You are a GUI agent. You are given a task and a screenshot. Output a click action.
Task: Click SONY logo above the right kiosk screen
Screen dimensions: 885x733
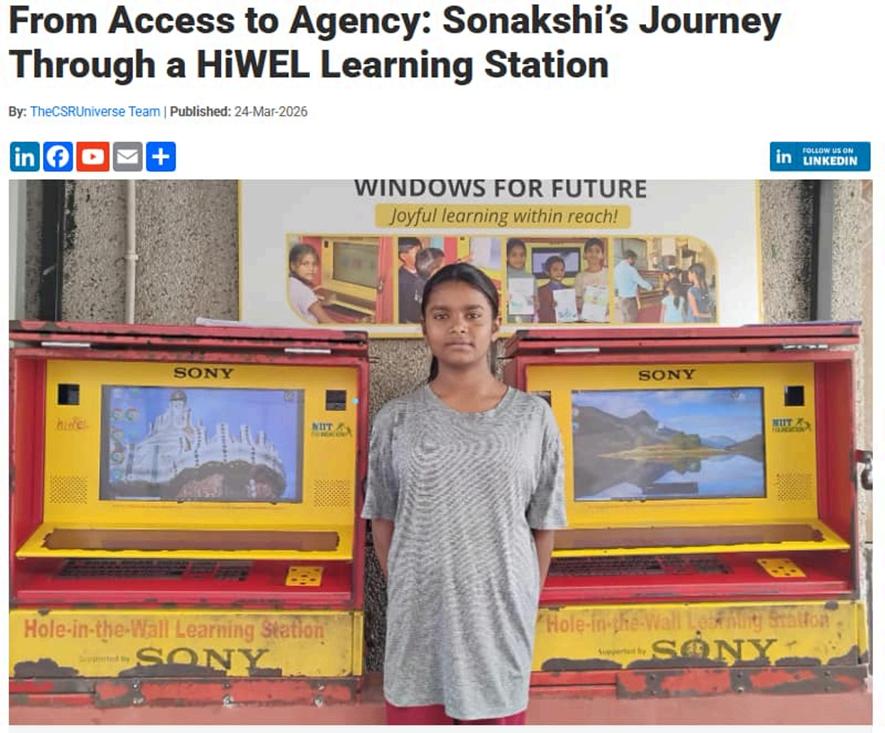(x=667, y=375)
